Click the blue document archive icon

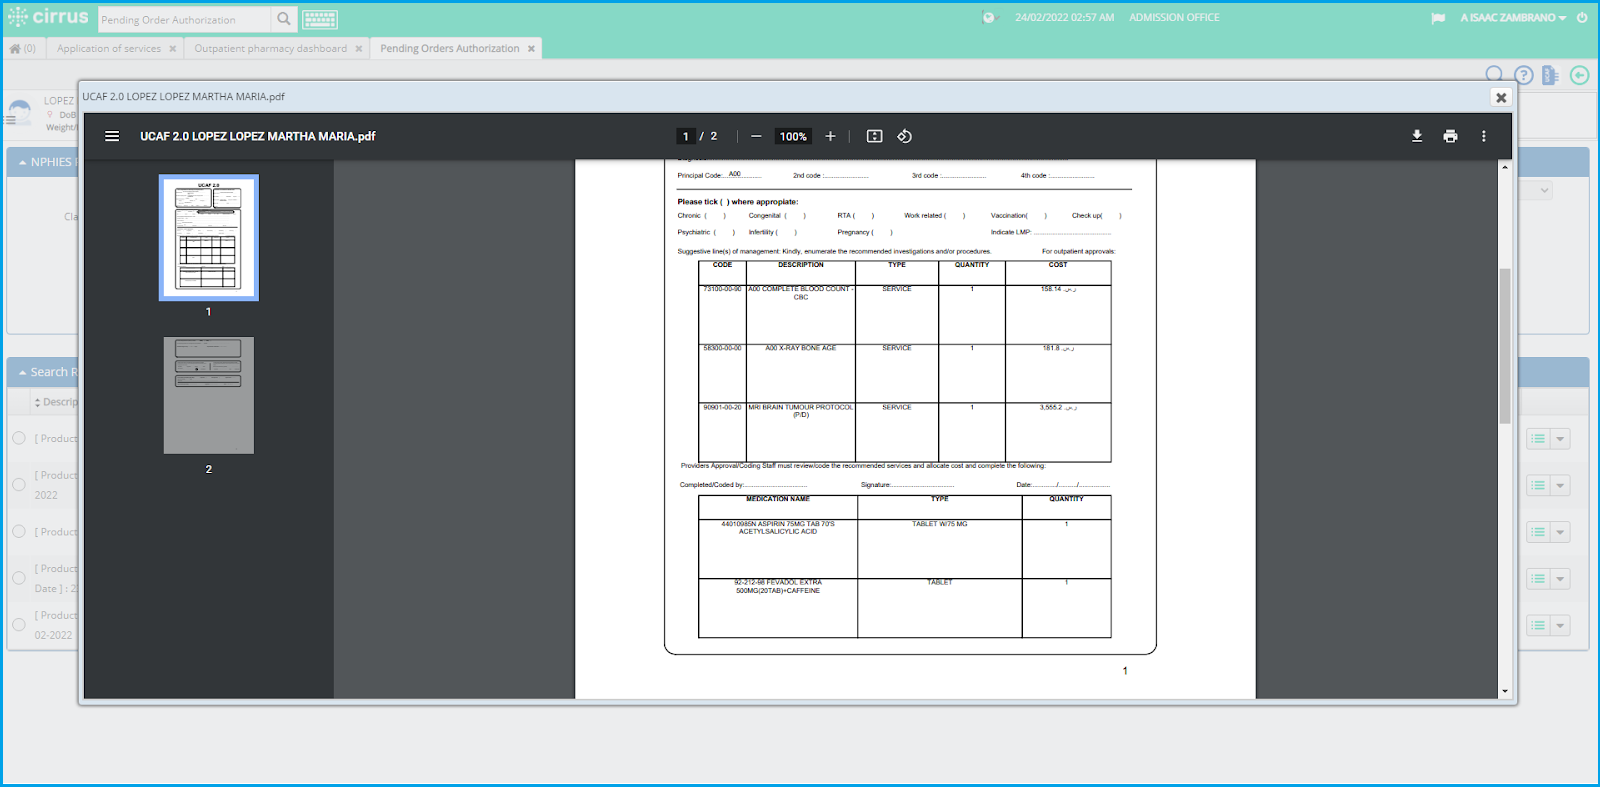coord(1550,75)
